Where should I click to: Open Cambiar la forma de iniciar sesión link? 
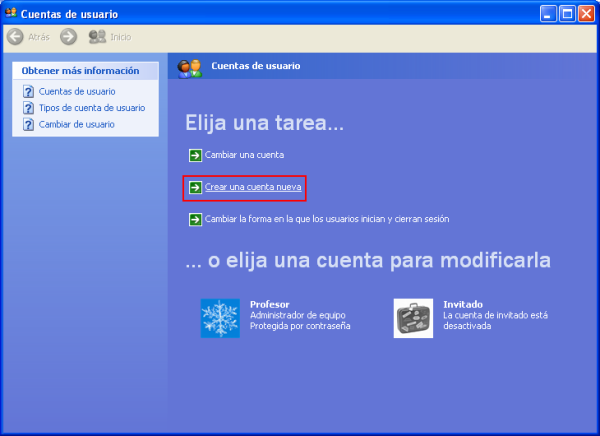click(x=327, y=219)
